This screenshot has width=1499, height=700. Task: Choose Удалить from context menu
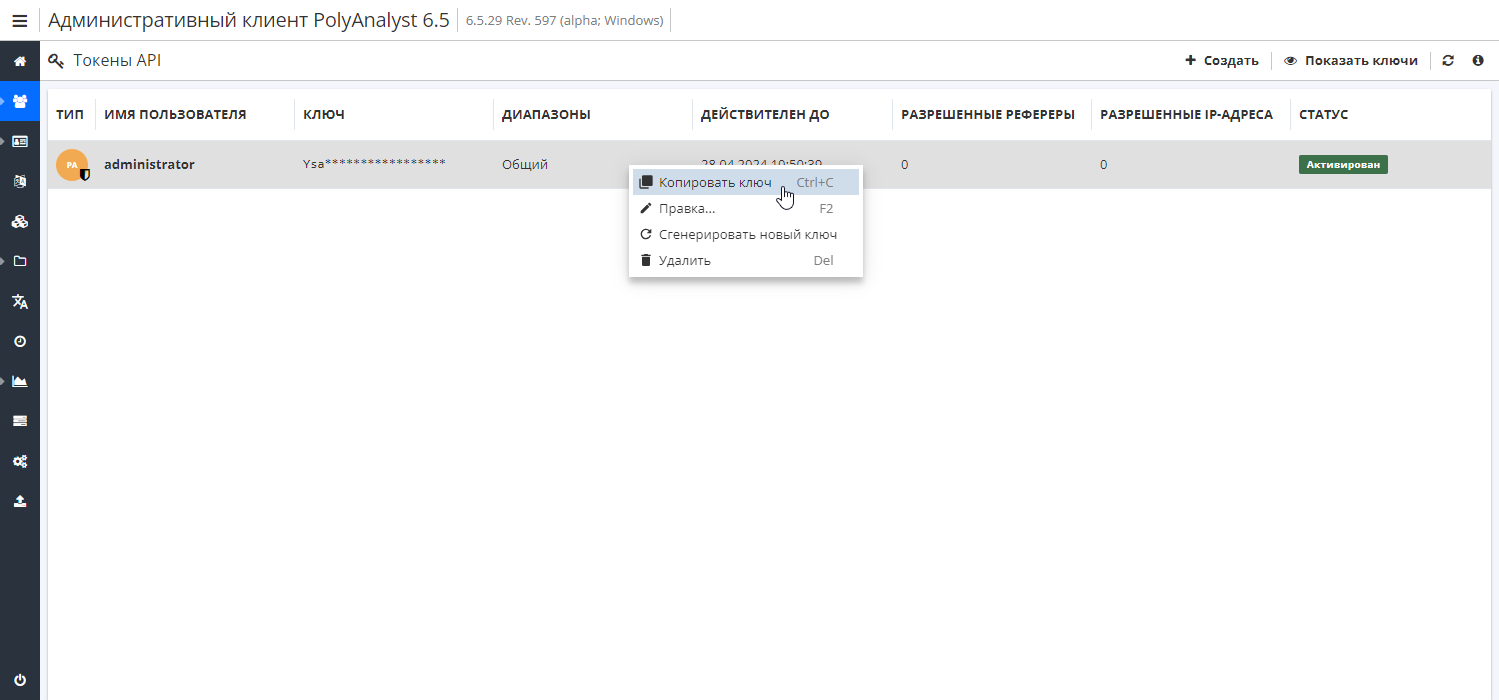tap(746, 260)
